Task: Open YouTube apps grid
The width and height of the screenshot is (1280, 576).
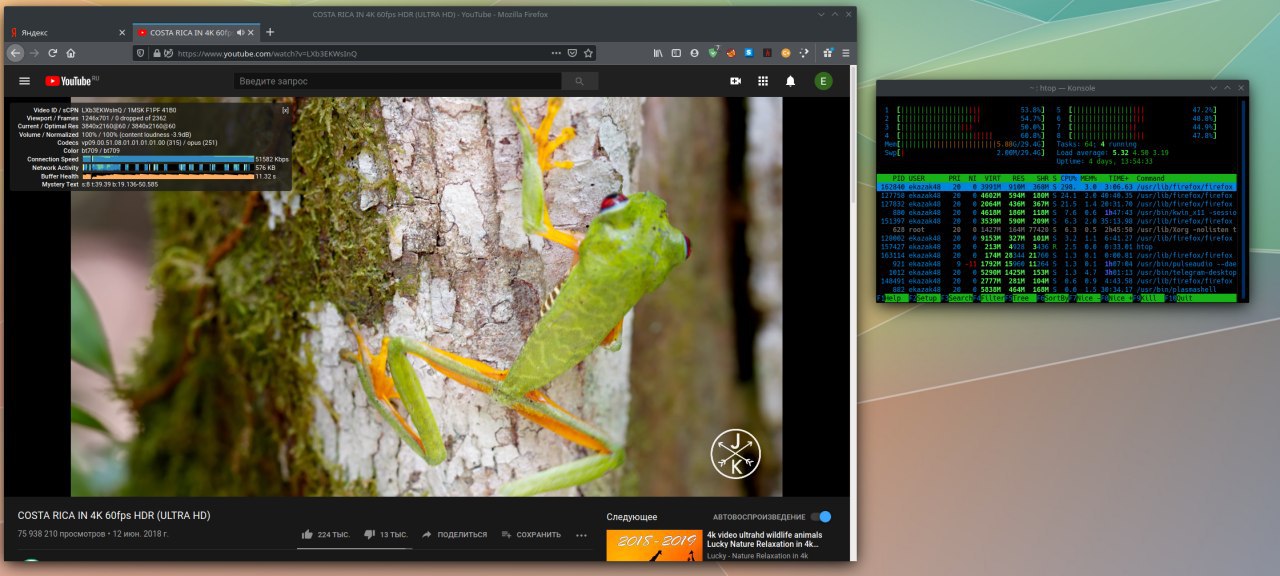Action: pos(763,81)
